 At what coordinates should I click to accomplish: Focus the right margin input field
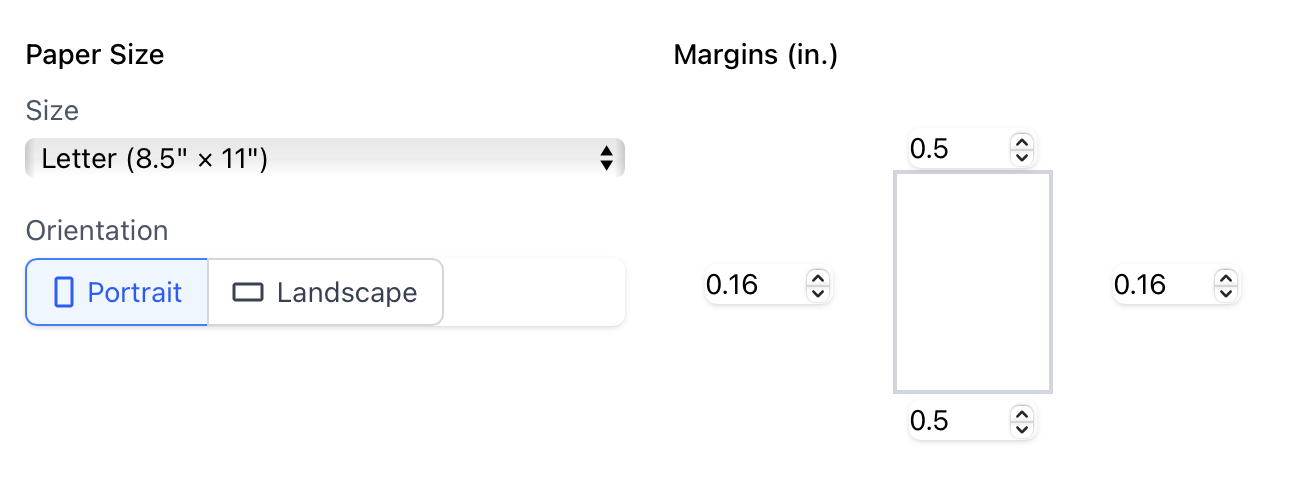(1159, 286)
